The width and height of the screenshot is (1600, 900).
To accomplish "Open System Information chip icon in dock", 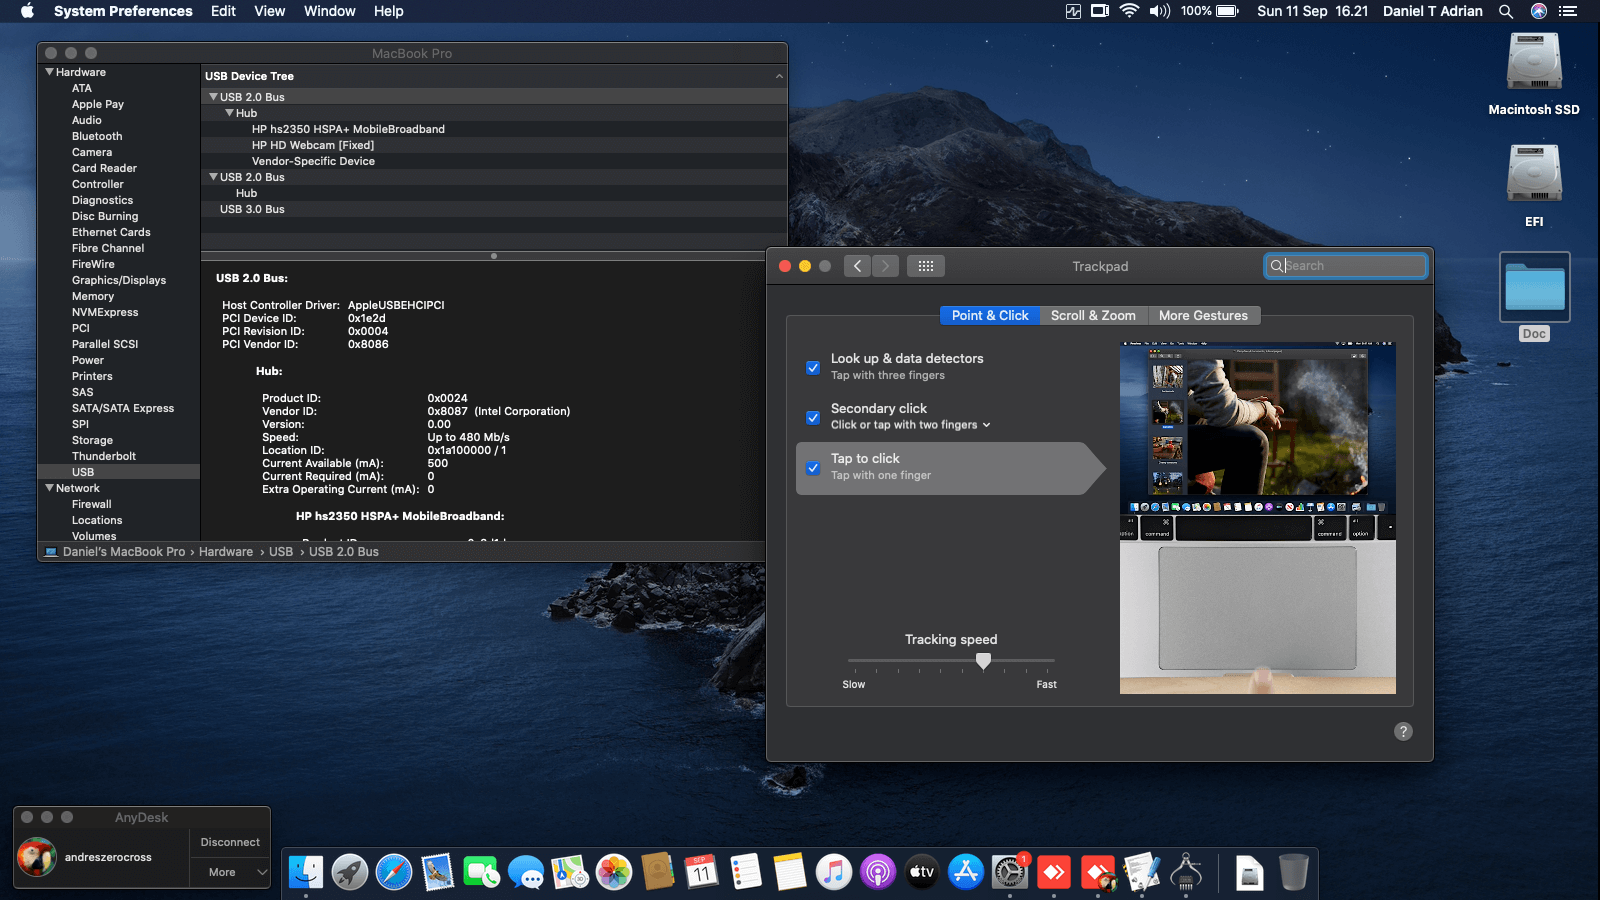I will (1186, 872).
